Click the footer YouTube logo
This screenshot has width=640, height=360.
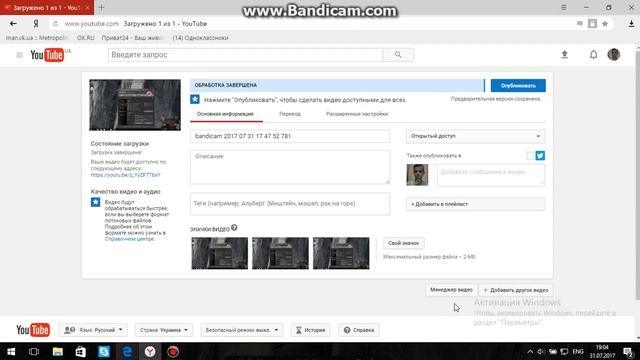tap(33, 330)
